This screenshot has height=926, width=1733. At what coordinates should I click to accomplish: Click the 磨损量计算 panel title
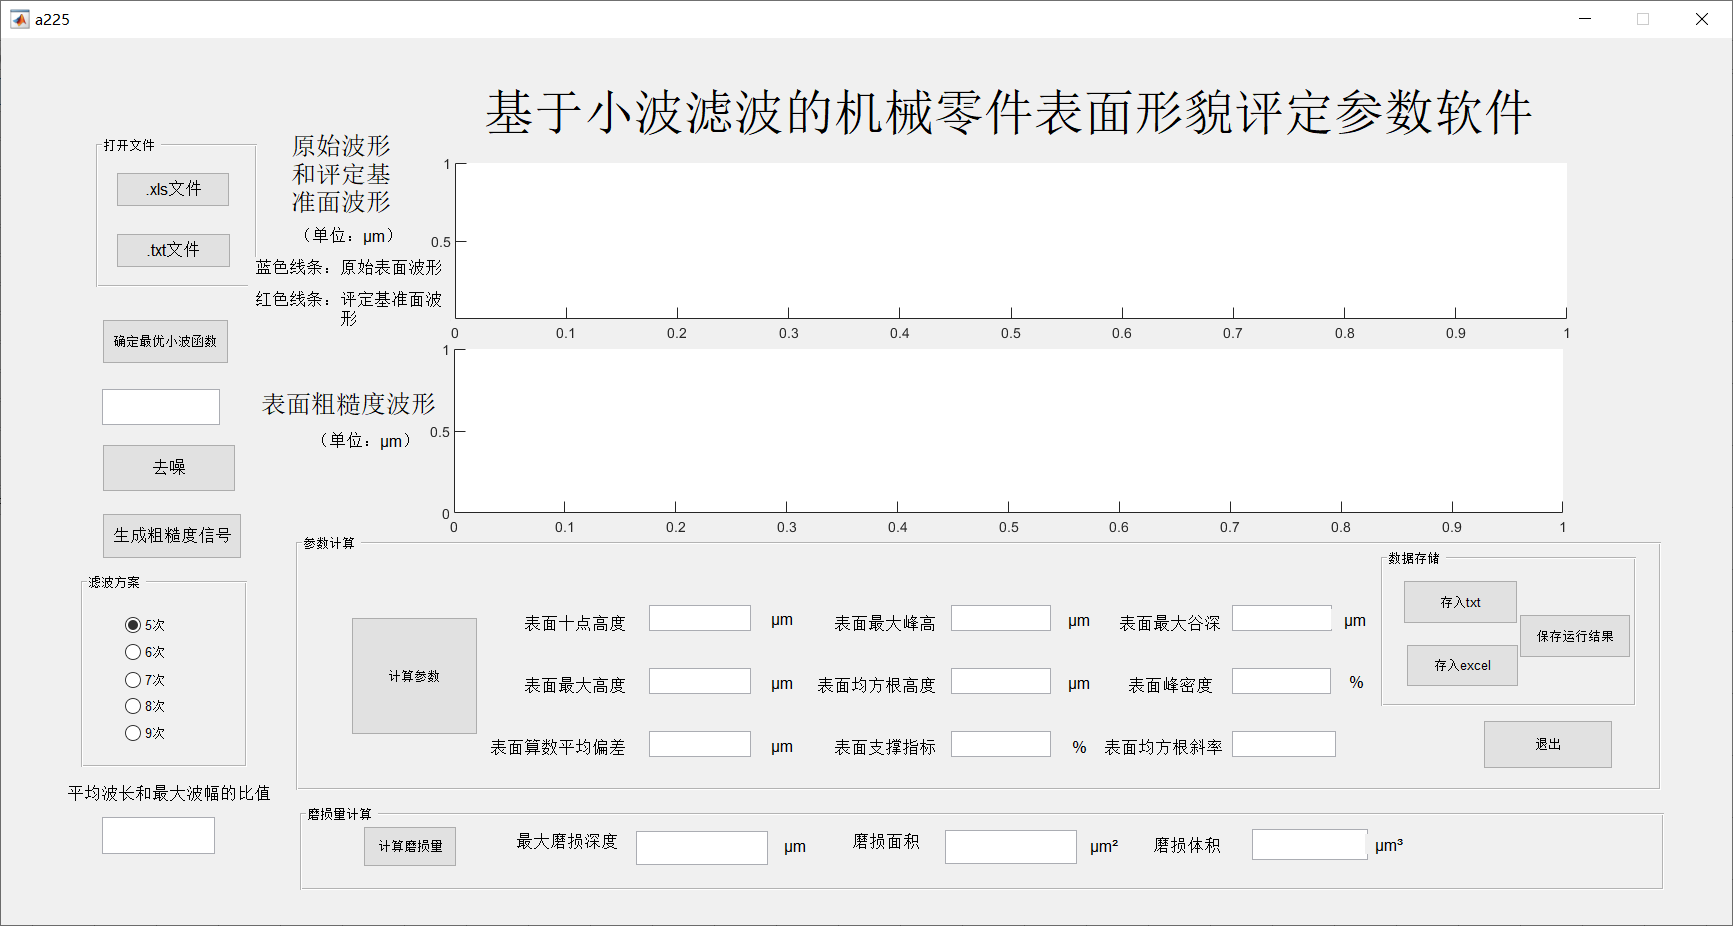tap(340, 814)
